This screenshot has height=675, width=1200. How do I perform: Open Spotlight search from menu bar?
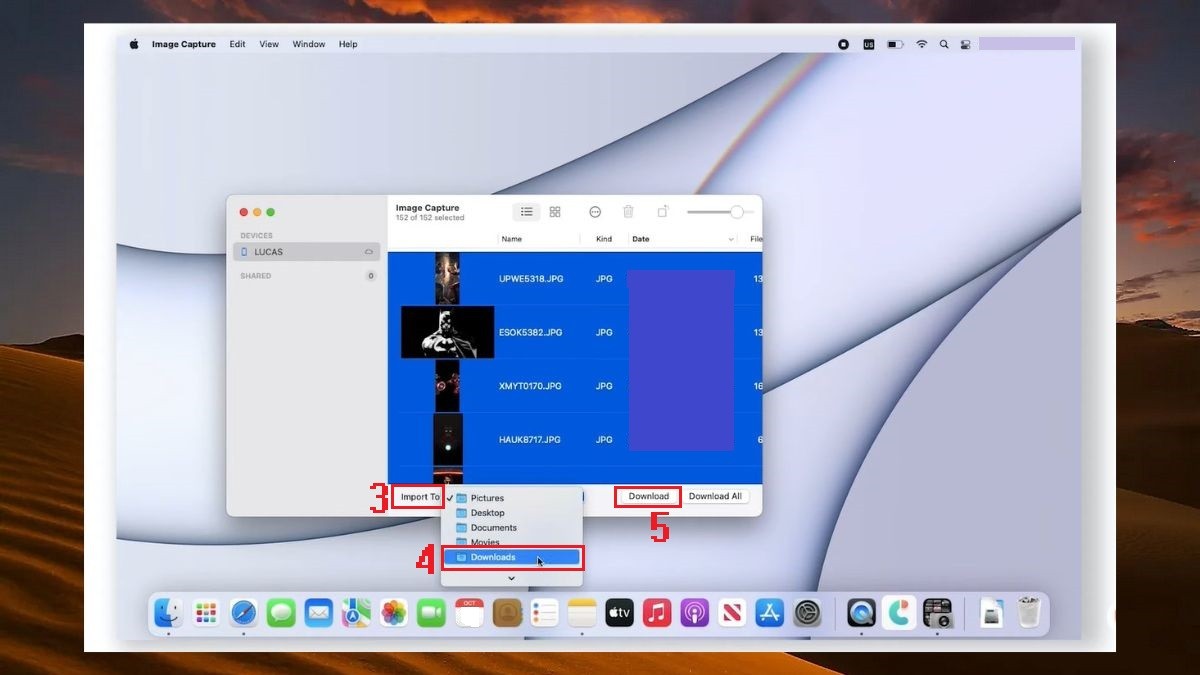click(x=944, y=44)
